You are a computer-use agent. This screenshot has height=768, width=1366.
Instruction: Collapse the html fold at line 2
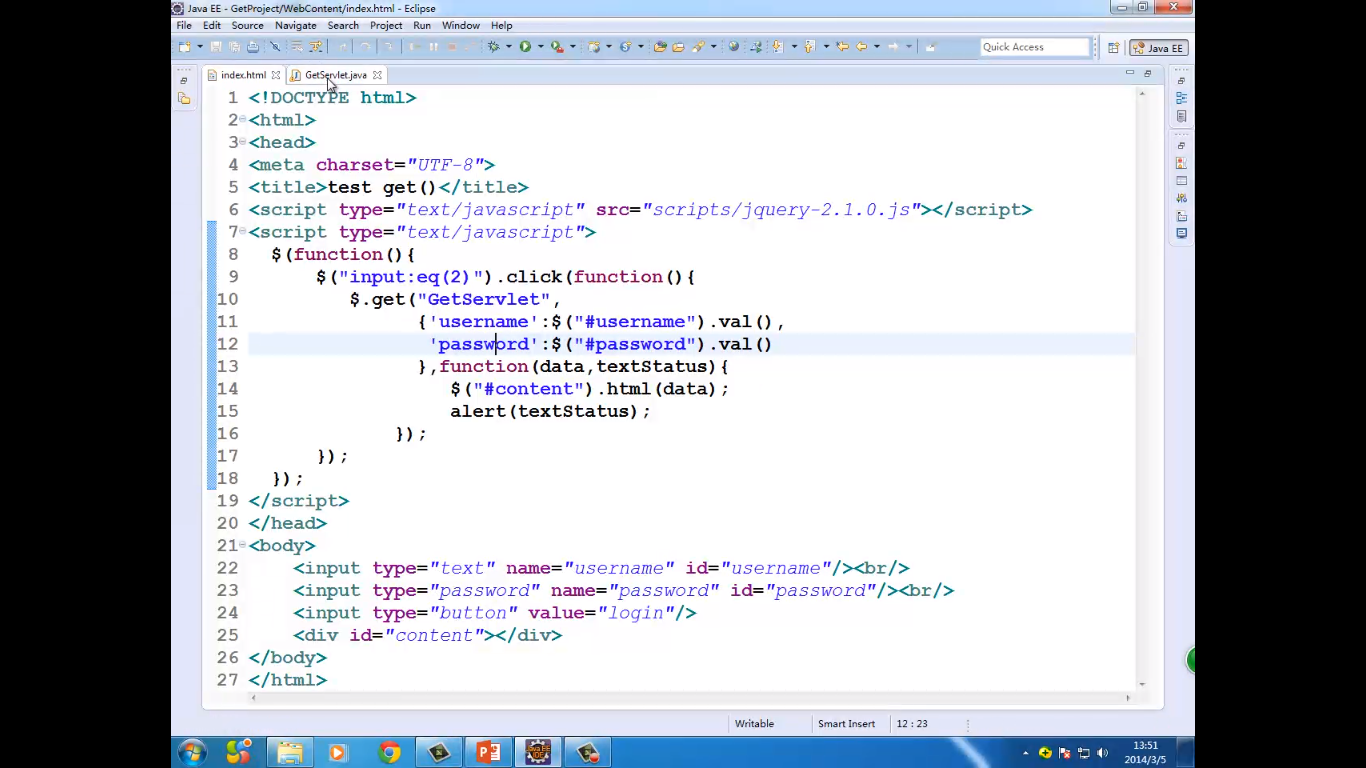pyautogui.click(x=243, y=120)
